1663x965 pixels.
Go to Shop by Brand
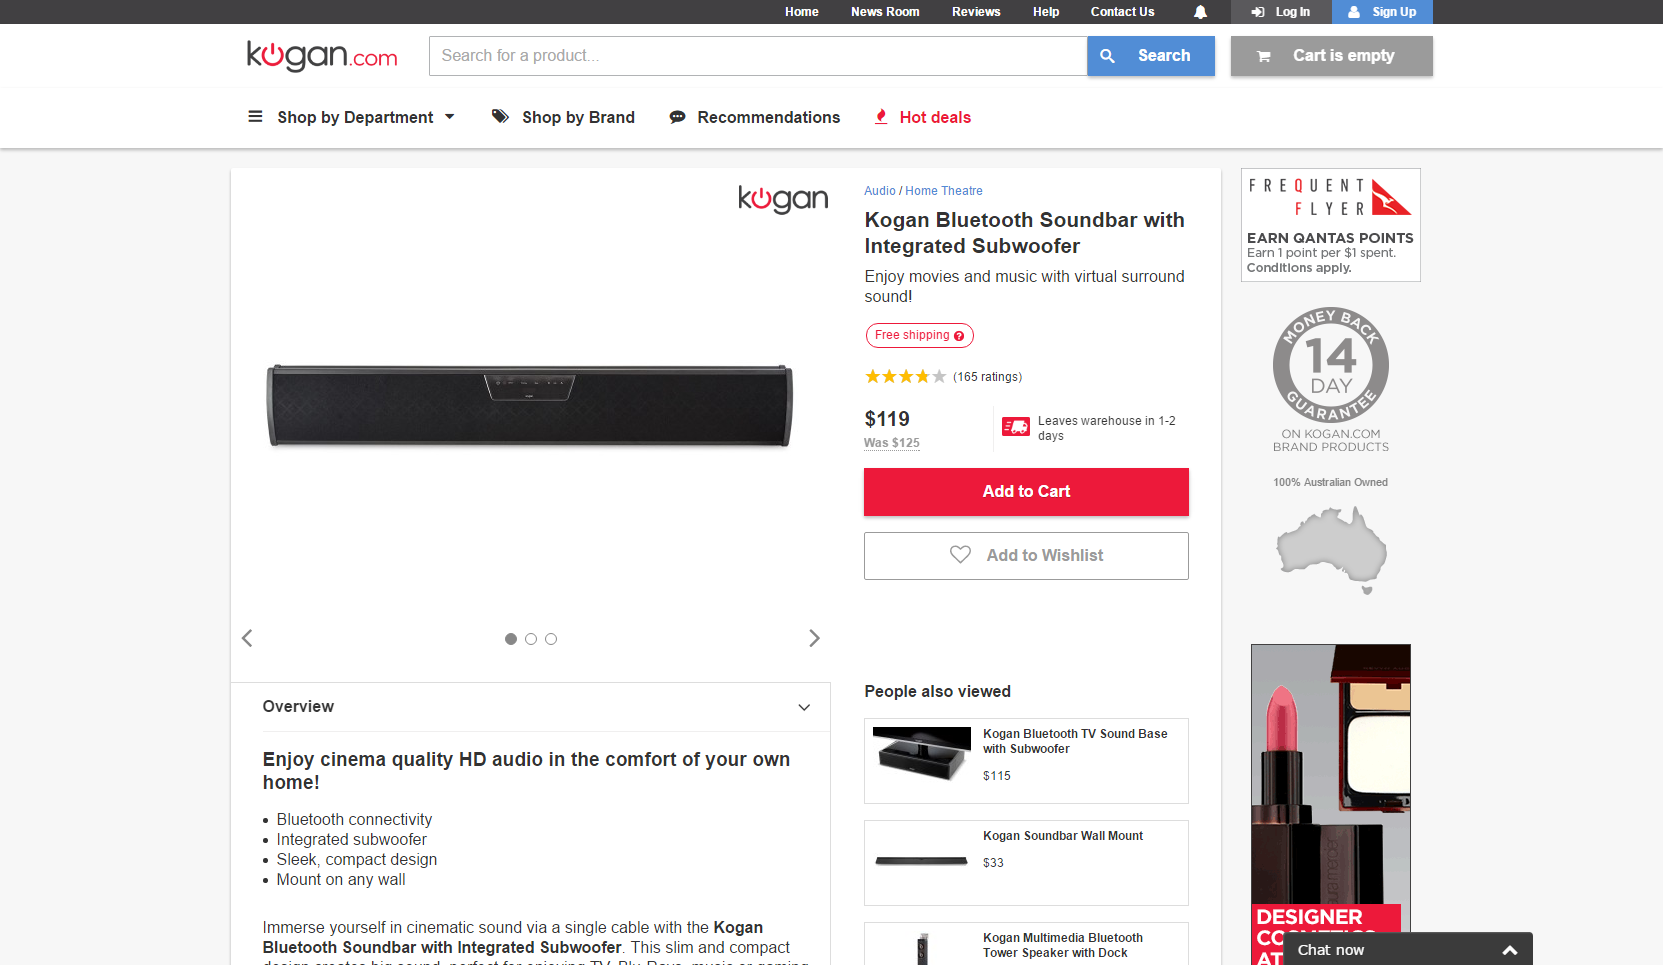click(578, 117)
